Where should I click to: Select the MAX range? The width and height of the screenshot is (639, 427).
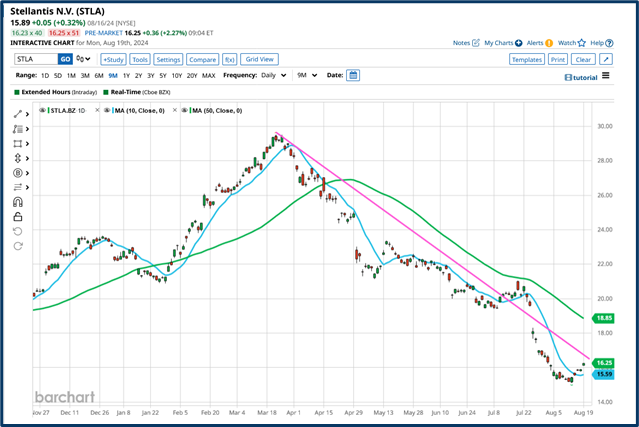pos(208,75)
